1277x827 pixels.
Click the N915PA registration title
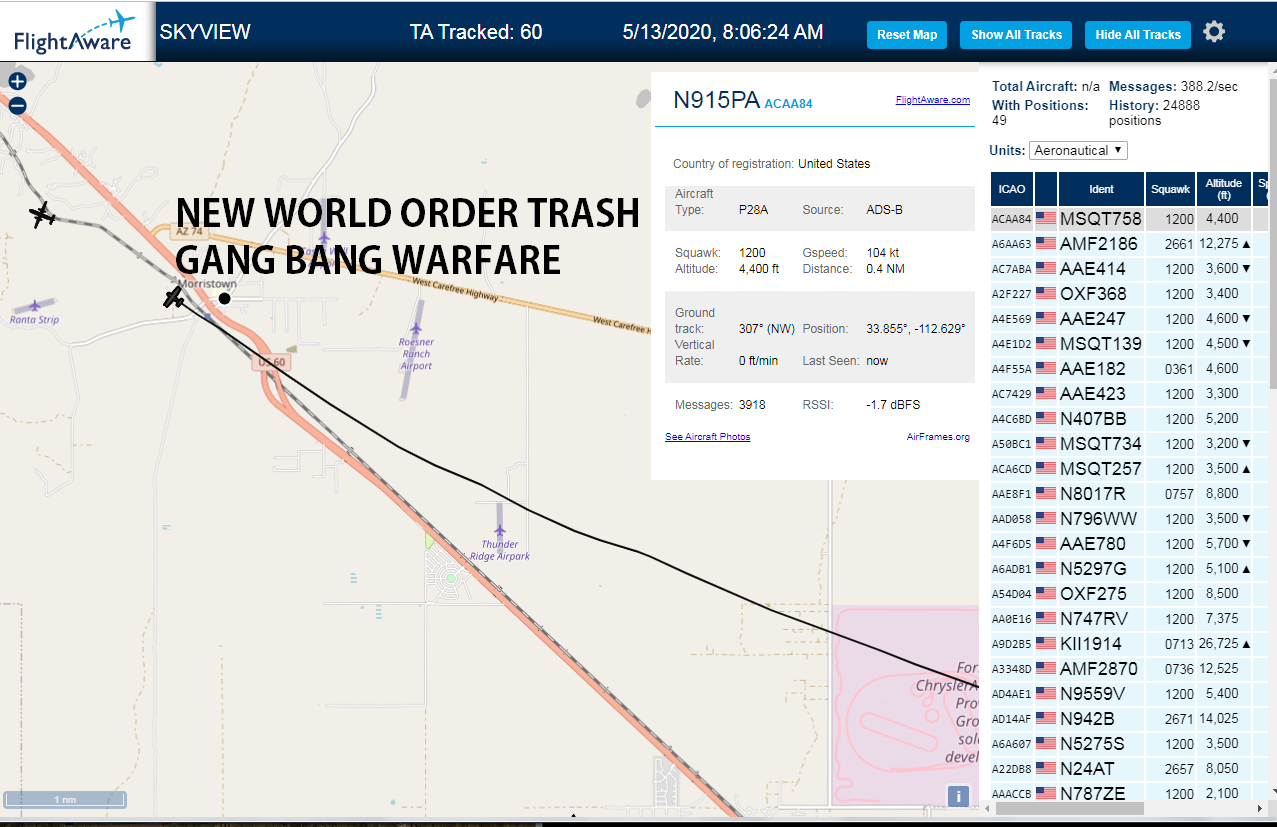click(716, 100)
